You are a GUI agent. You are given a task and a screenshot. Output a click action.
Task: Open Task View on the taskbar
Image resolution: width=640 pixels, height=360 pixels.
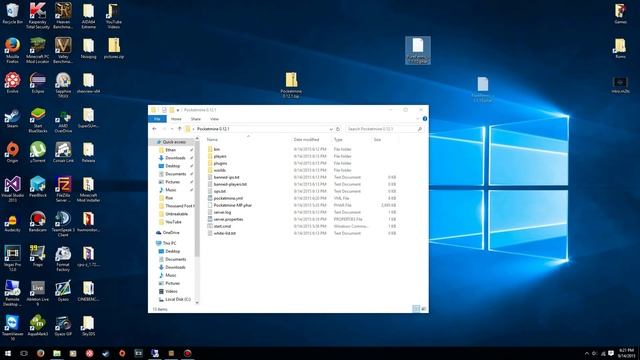click(x=24, y=353)
